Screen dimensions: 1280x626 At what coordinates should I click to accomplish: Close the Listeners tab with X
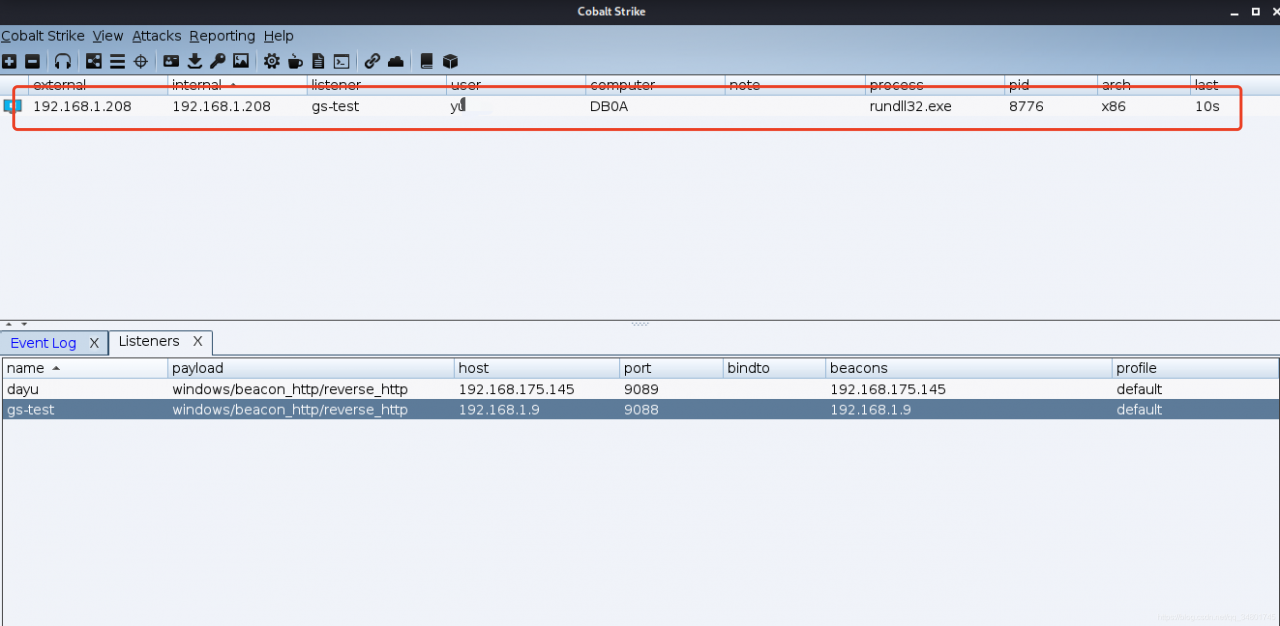point(198,341)
